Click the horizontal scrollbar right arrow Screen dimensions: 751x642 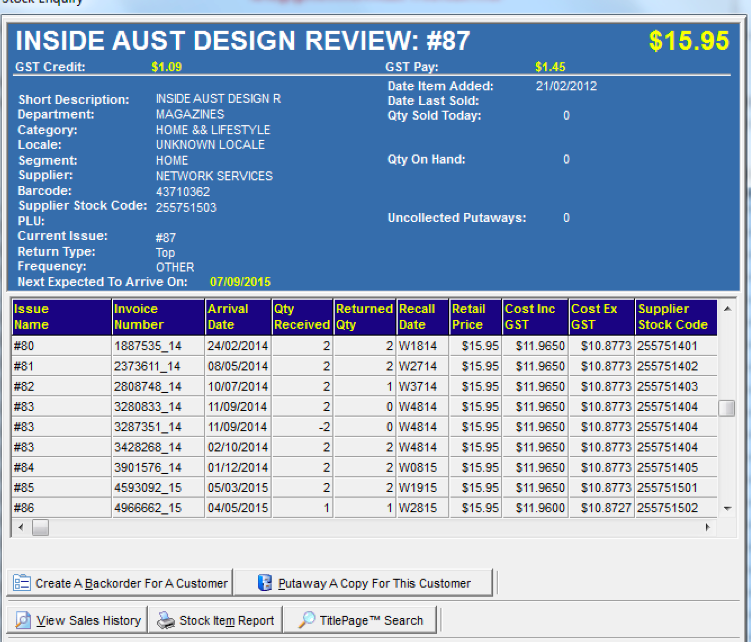coord(709,527)
